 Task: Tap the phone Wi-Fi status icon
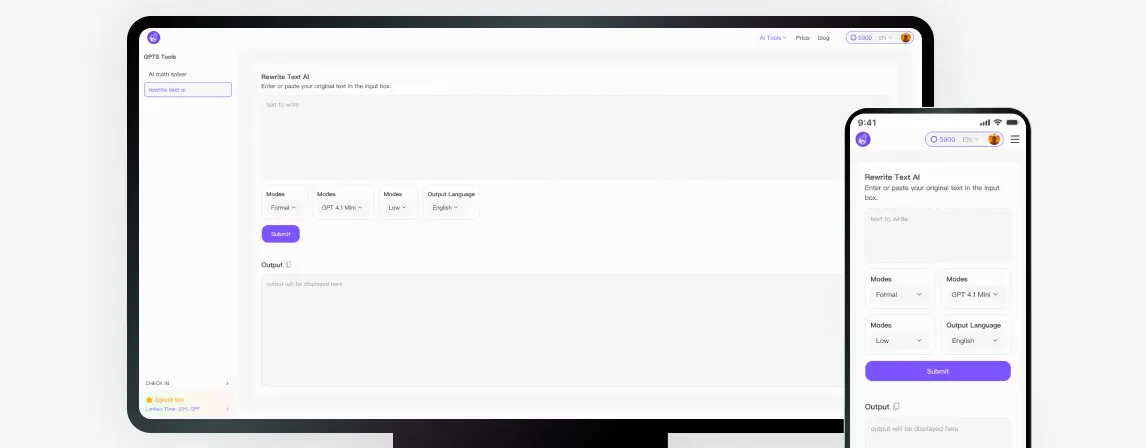pyautogui.click(x=998, y=122)
